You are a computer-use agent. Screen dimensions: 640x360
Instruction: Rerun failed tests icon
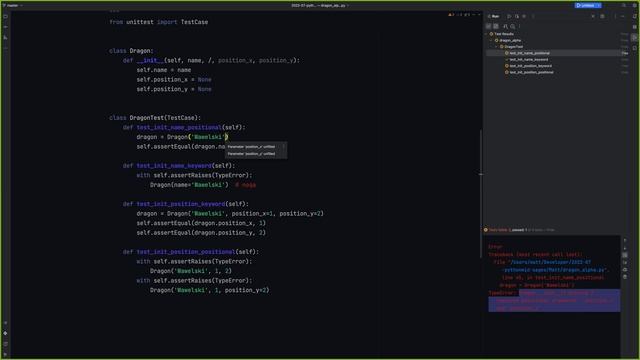coord(517,16)
